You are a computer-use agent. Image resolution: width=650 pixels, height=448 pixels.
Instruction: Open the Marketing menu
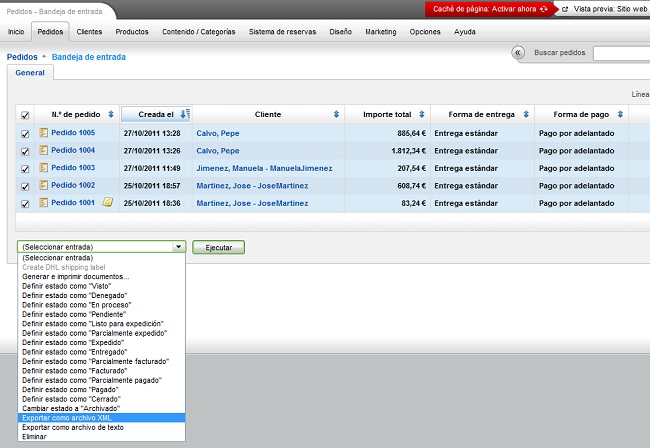click(381, 31)
